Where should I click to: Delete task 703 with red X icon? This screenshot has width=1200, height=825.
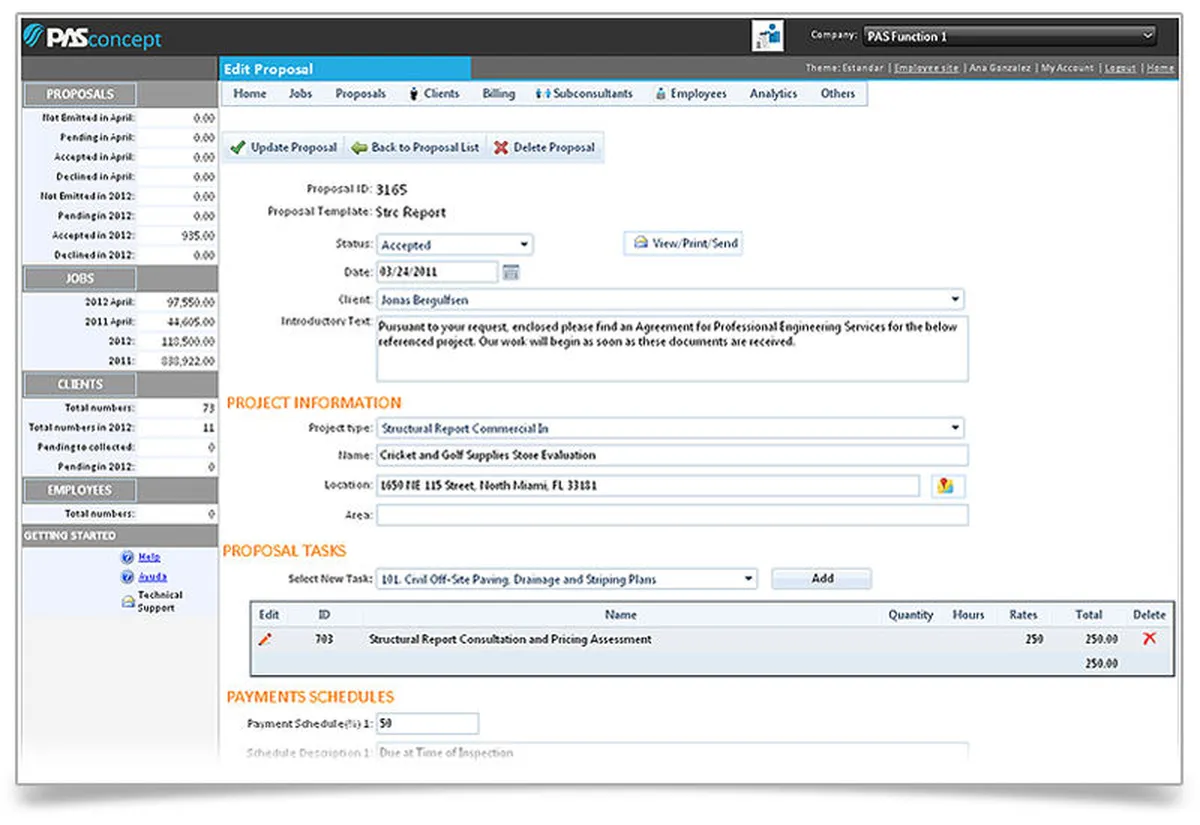click(1149, 638)
